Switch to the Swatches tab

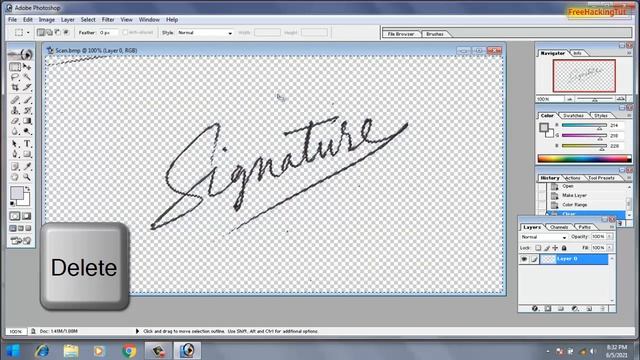[573, 116]
